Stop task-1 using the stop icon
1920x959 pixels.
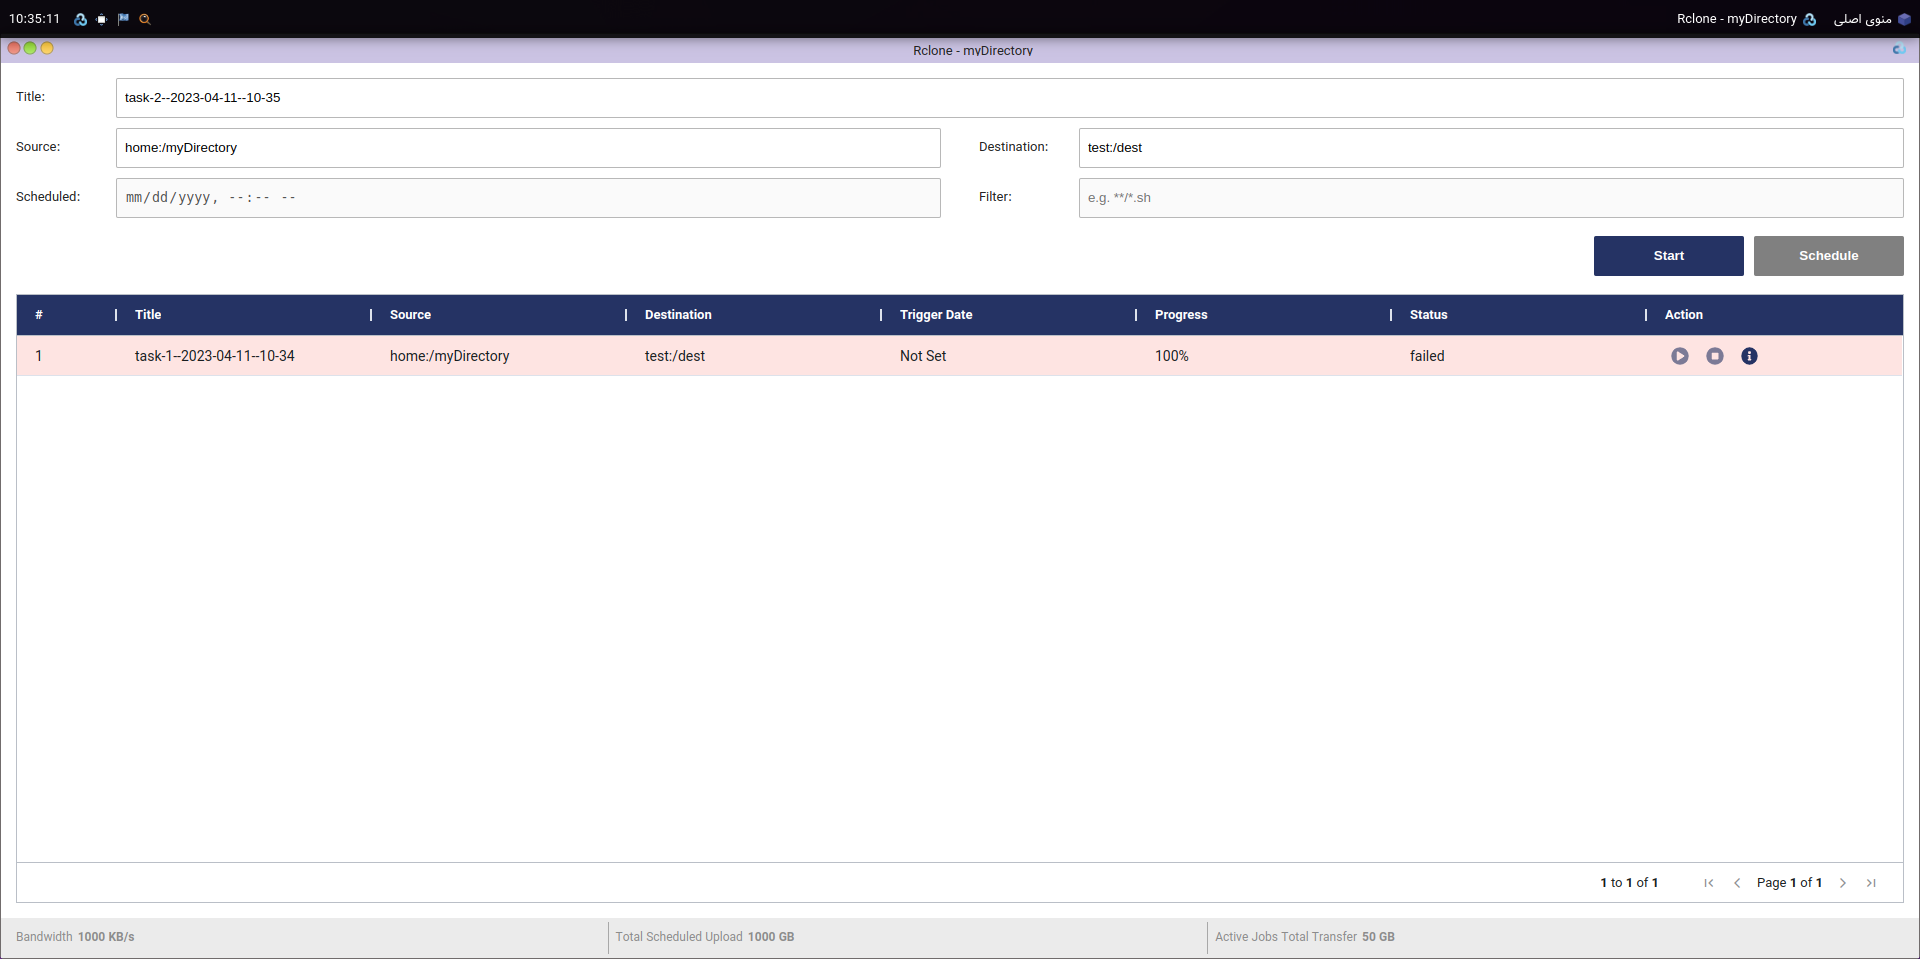click(1714, 356)
